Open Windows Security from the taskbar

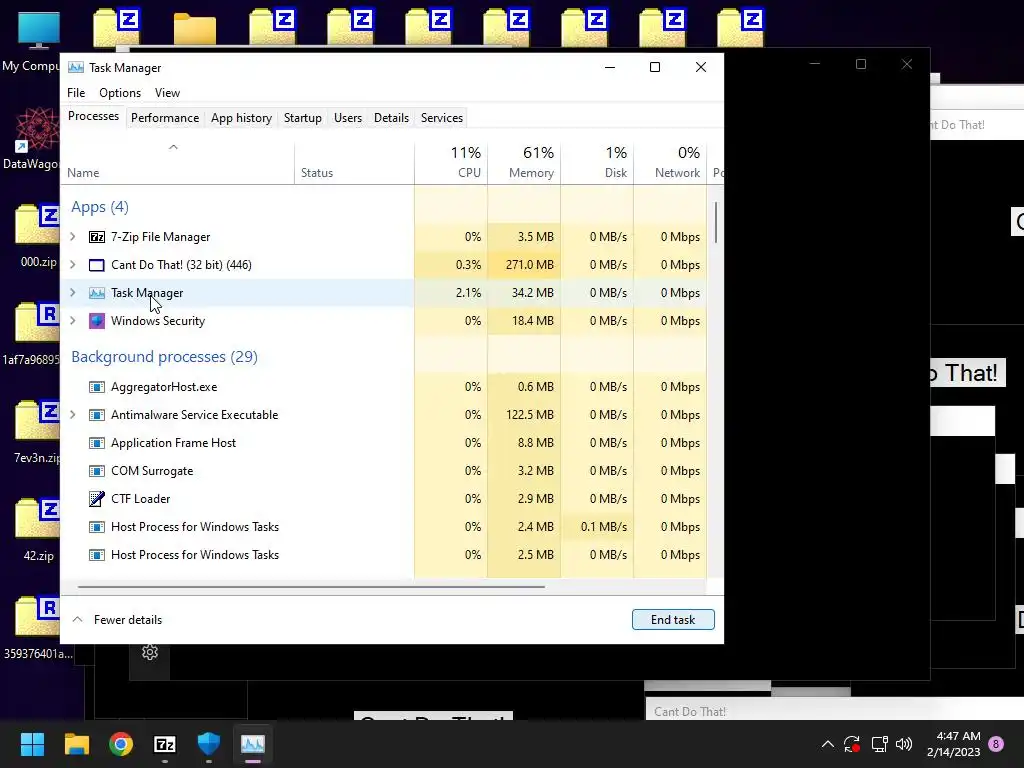(209, 744)
